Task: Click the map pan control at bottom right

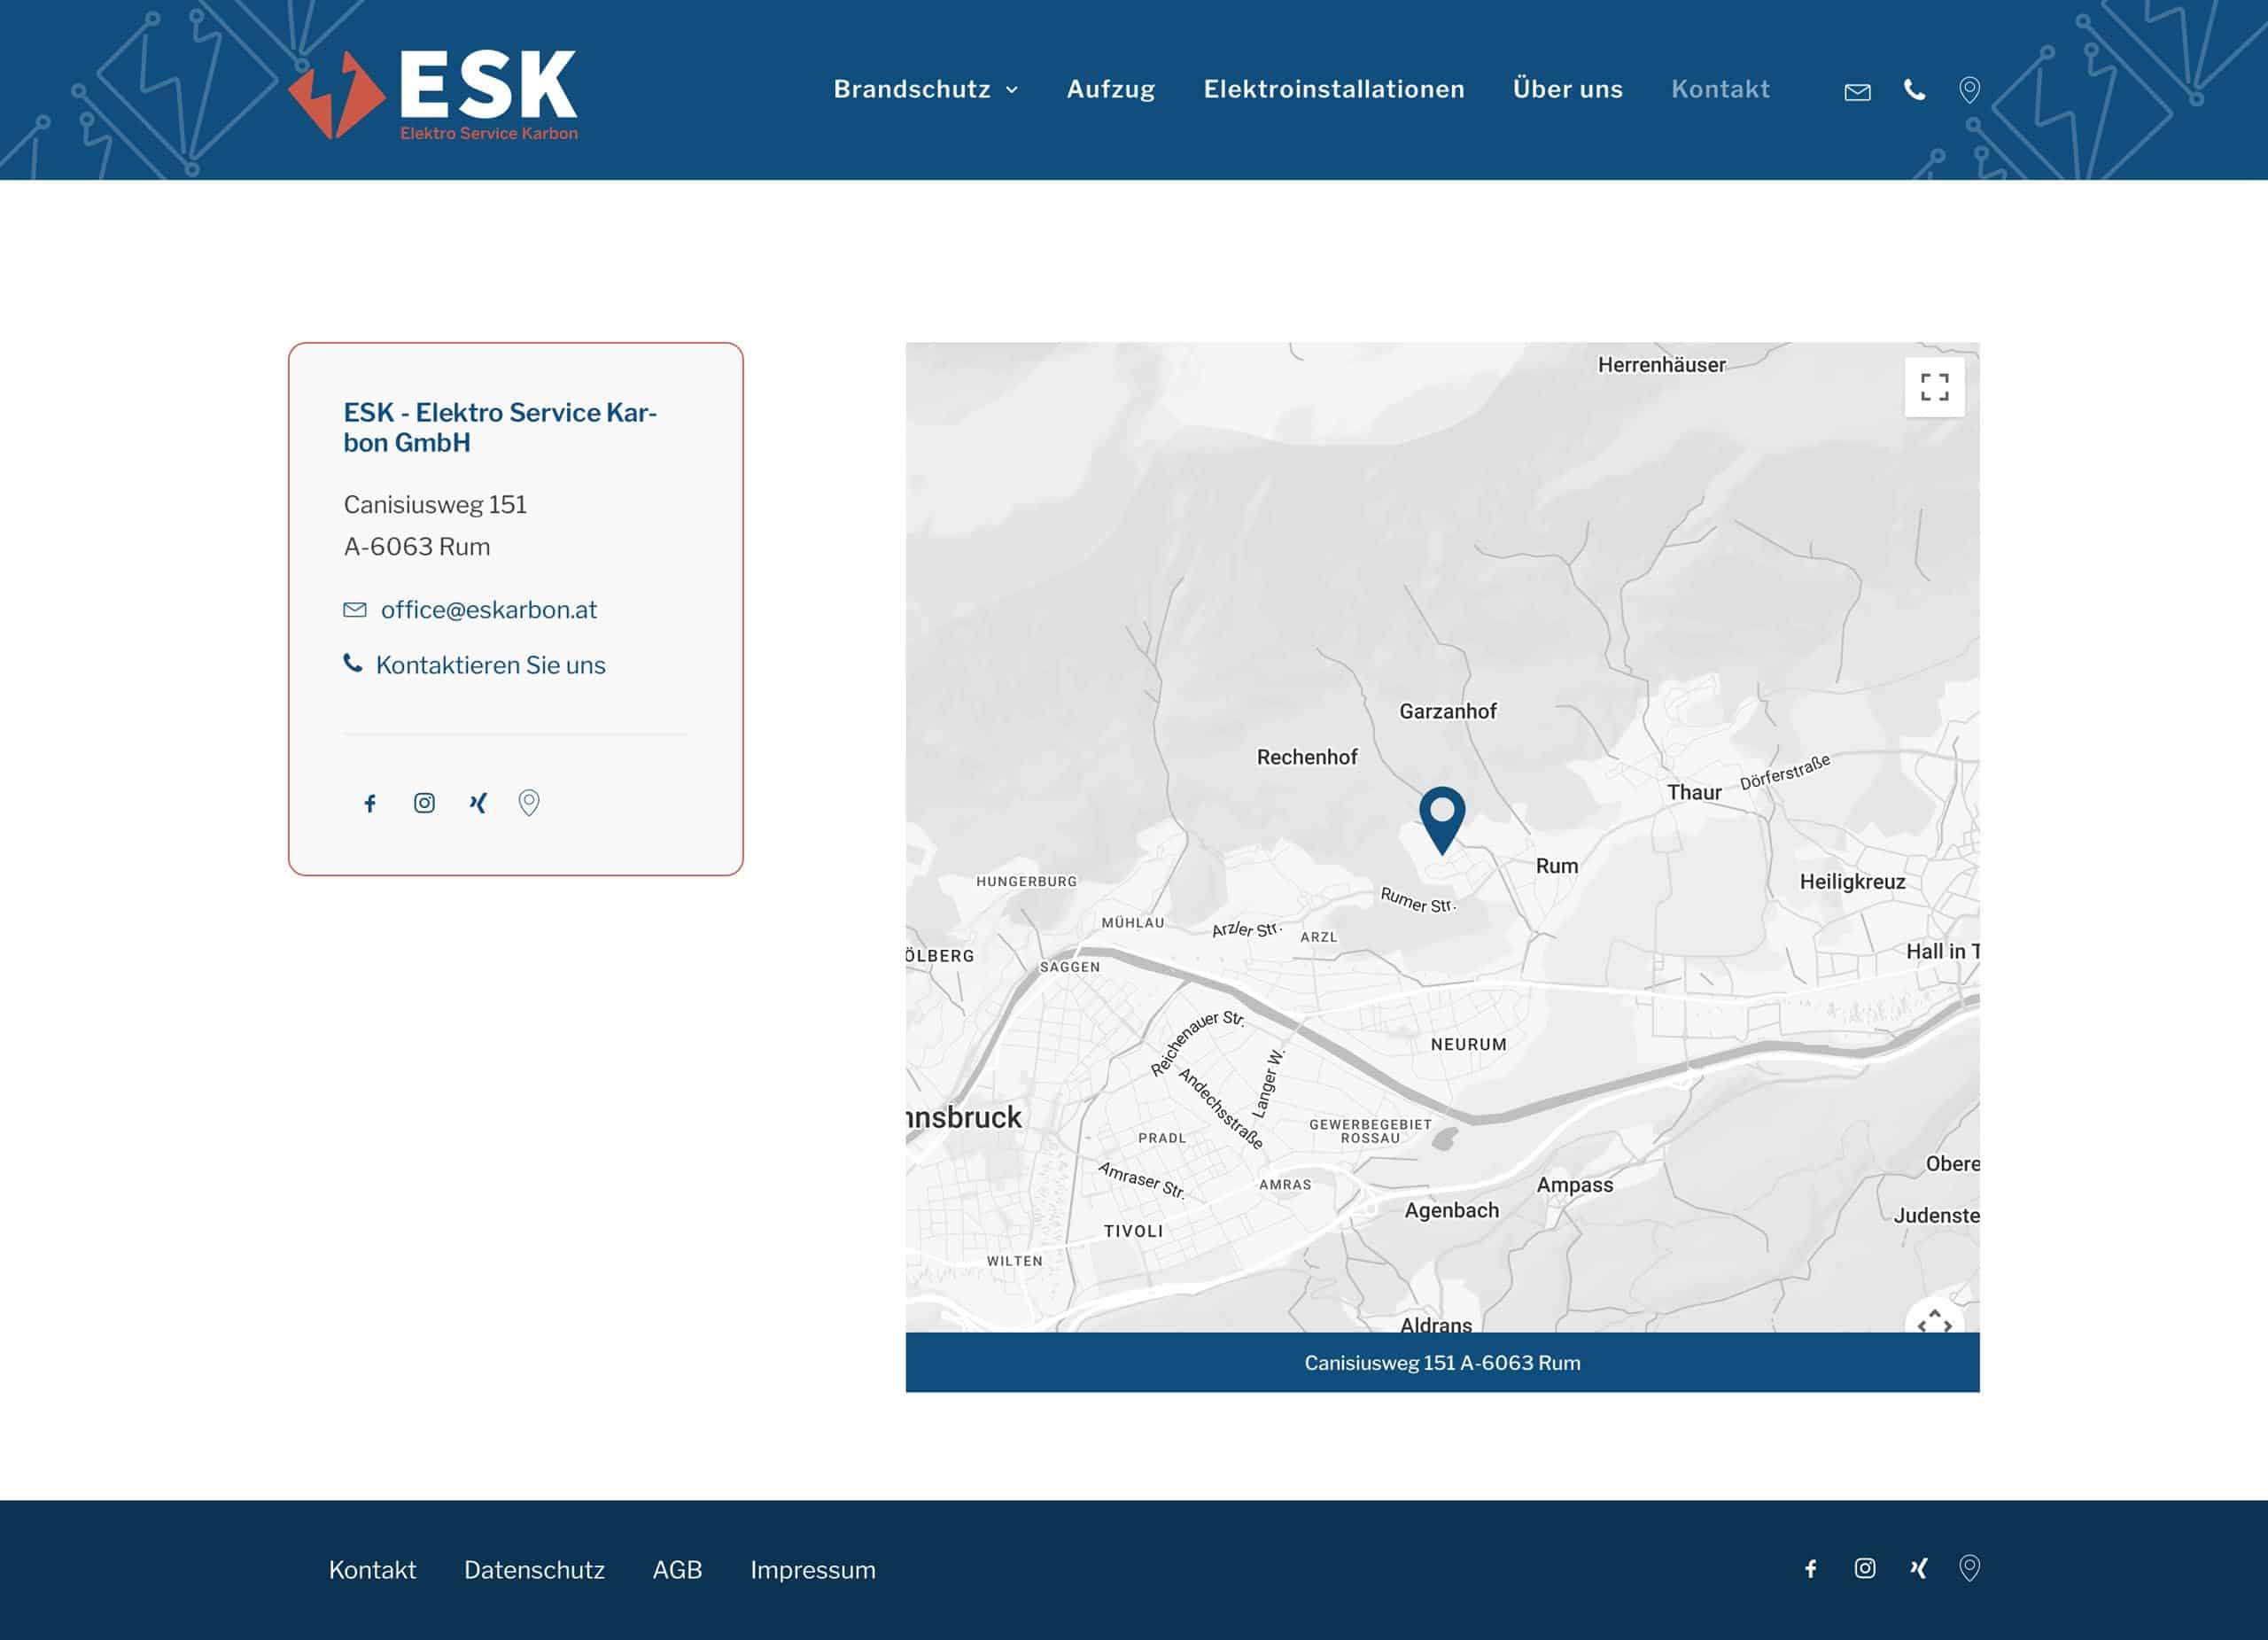Action: tap(1934, 1319)
